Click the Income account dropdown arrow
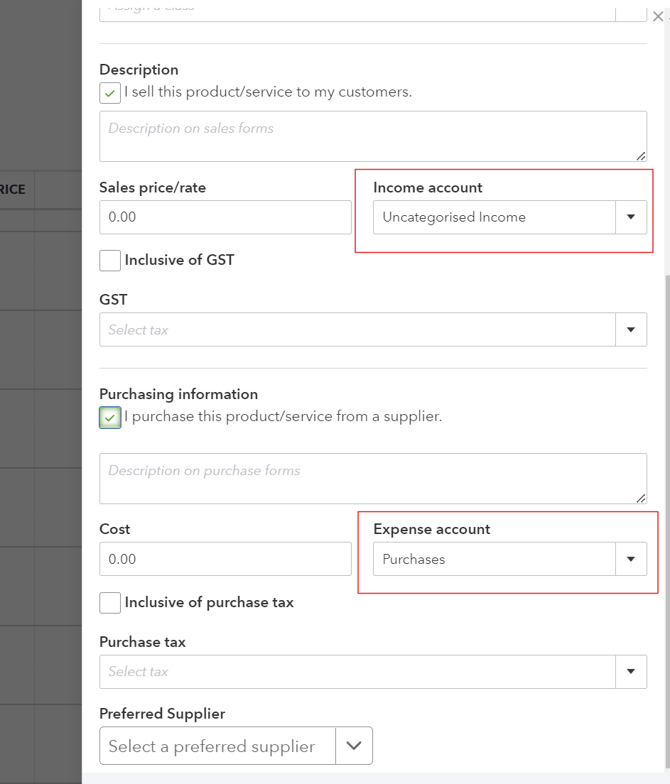The width and height of the screenshot is (670, 784). point(631,217)
